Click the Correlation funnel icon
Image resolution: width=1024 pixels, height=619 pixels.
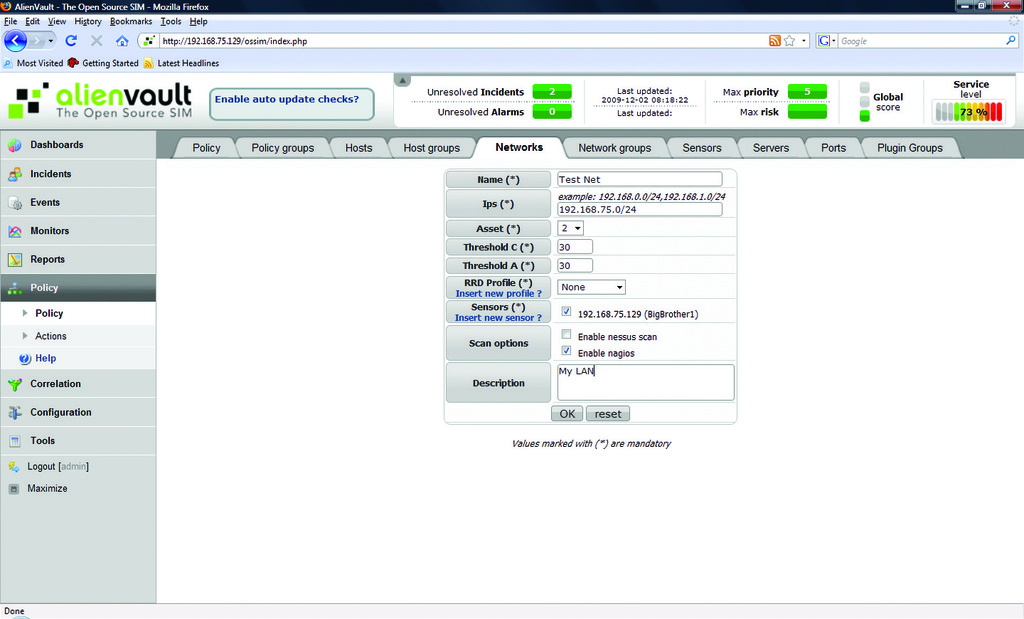click(x=14, y=384)
